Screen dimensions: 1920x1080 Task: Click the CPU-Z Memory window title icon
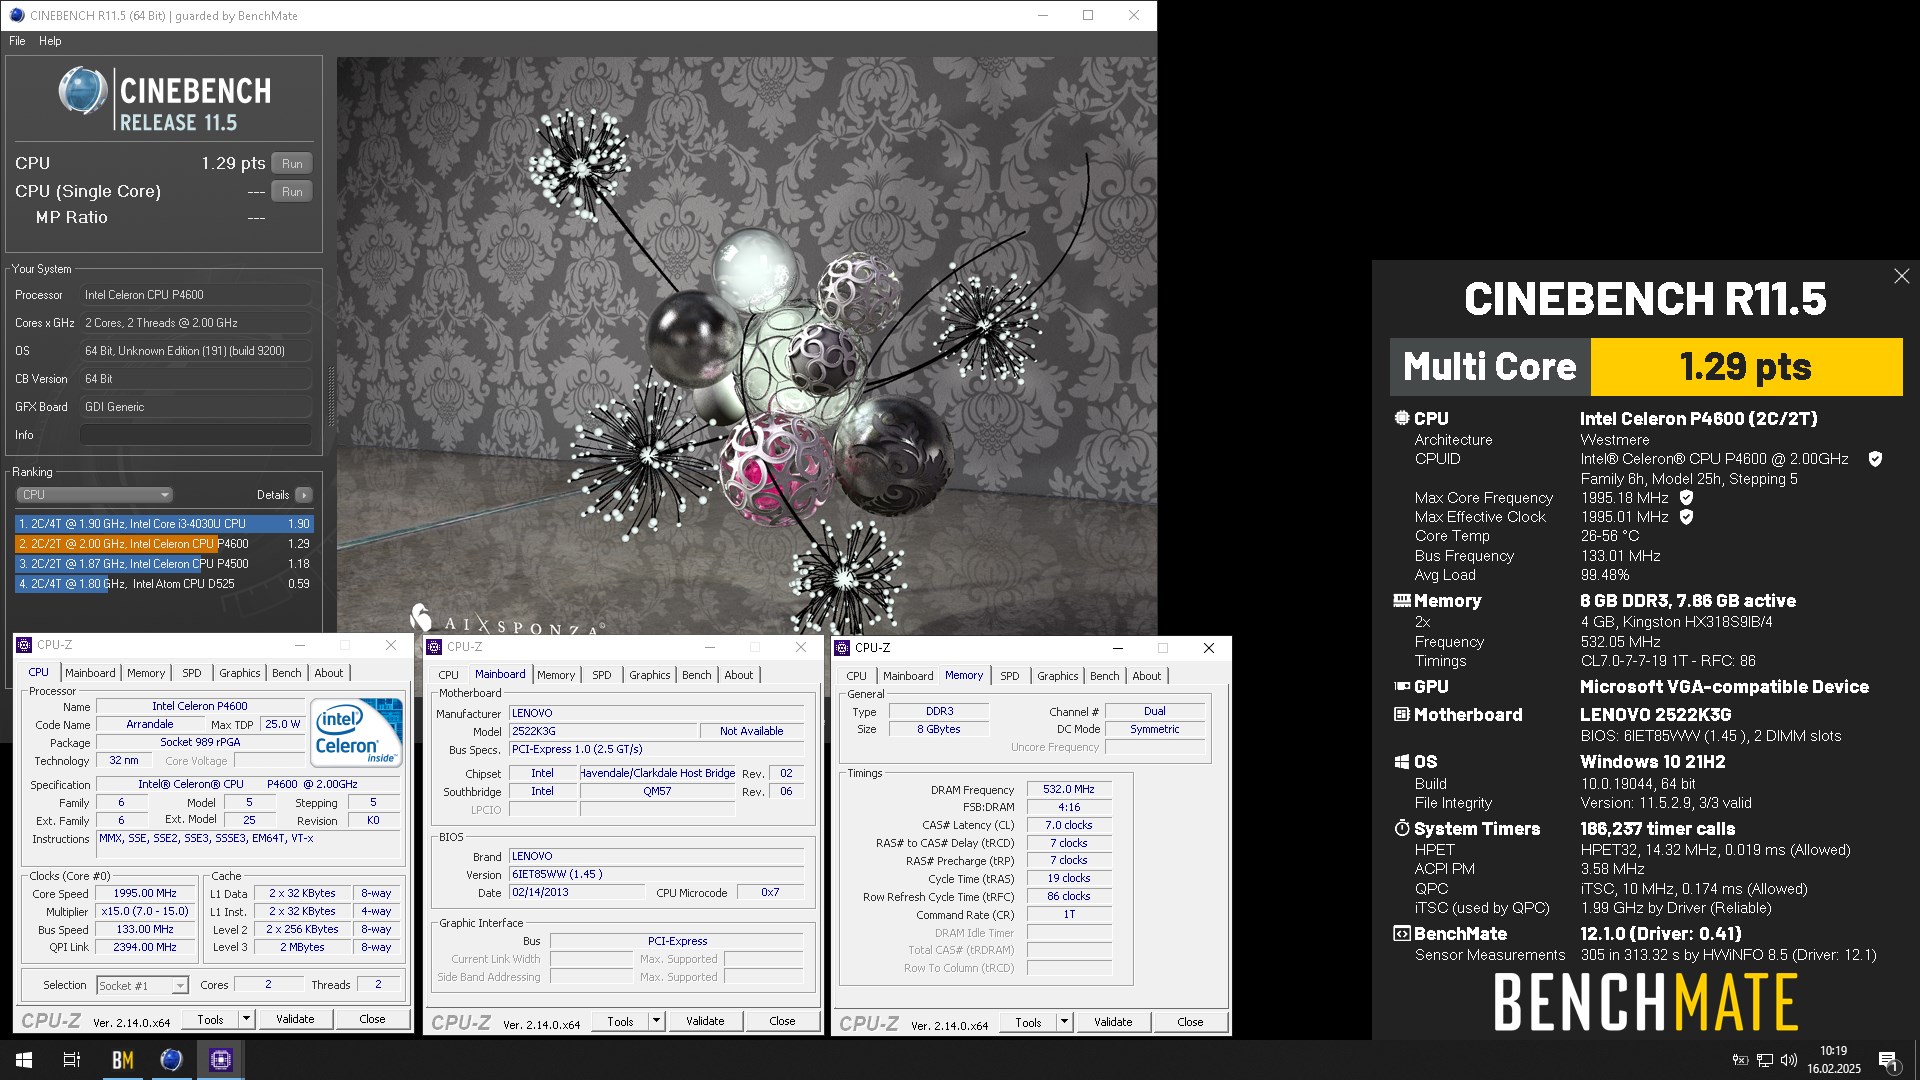(842, 648)
